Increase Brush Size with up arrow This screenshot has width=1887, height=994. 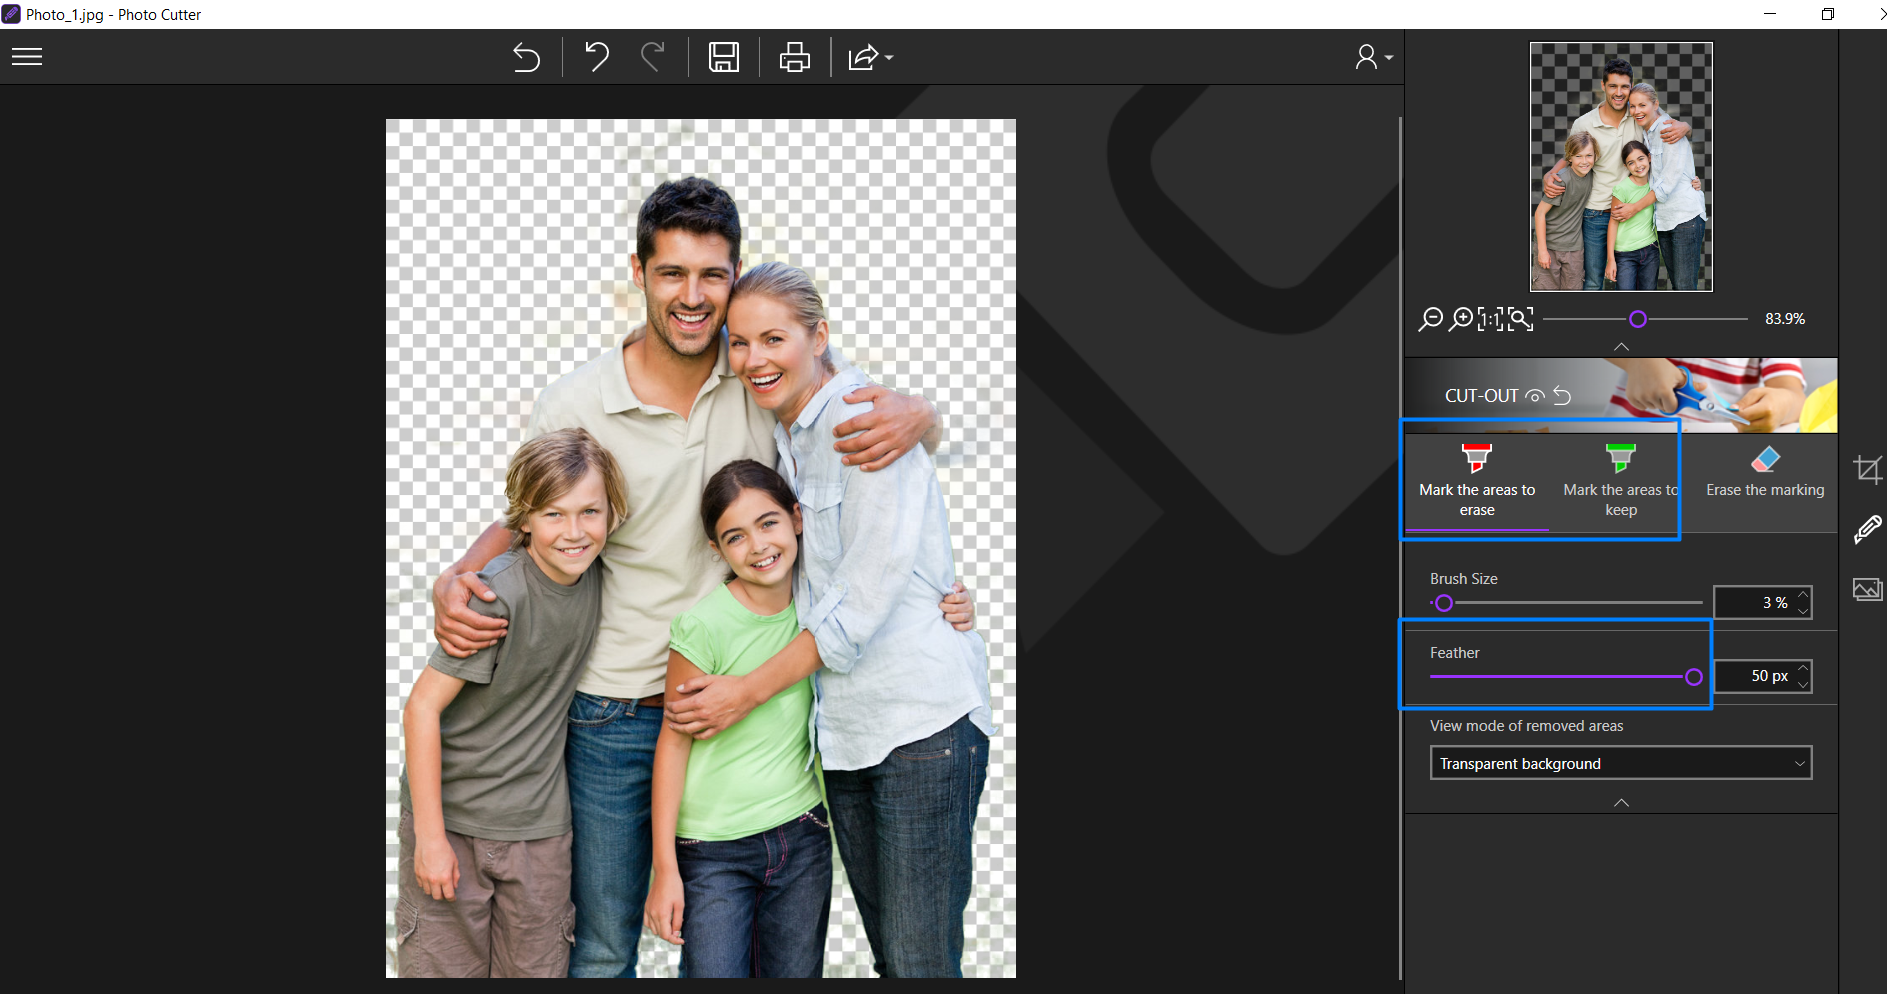tap(1803, 594)
